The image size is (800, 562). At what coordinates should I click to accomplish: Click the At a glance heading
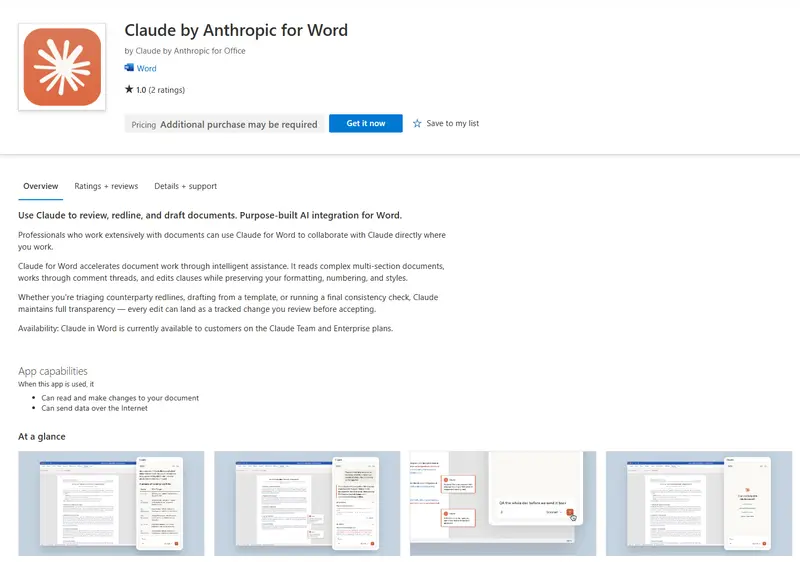[x=42, y=437]
